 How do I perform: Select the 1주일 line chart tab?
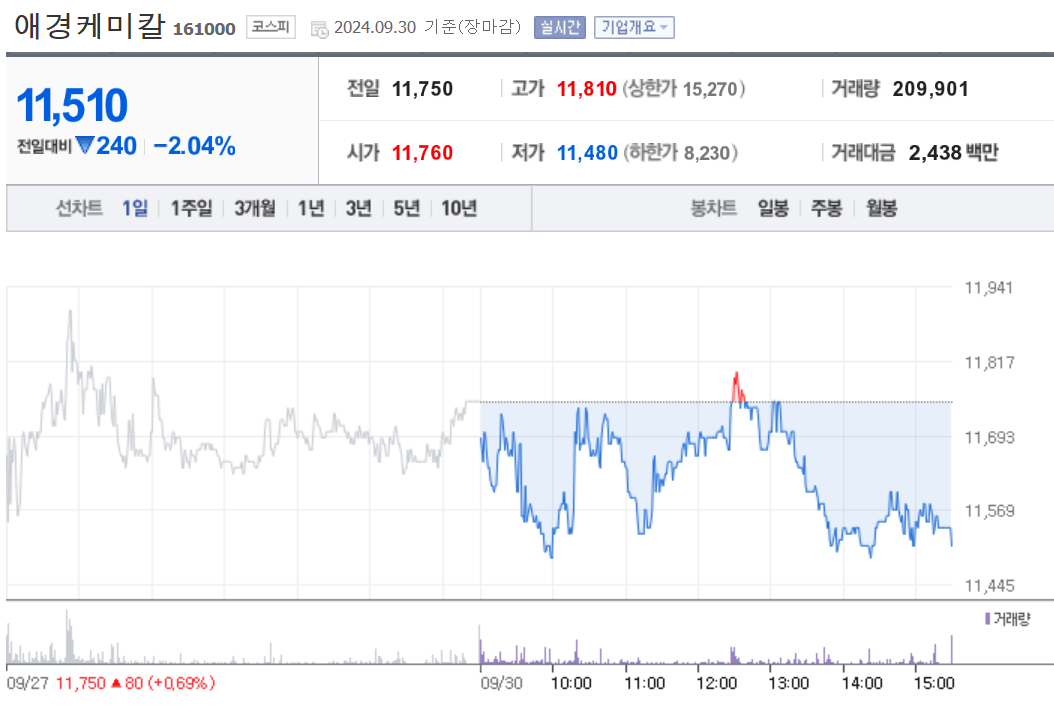coord(191,208)
